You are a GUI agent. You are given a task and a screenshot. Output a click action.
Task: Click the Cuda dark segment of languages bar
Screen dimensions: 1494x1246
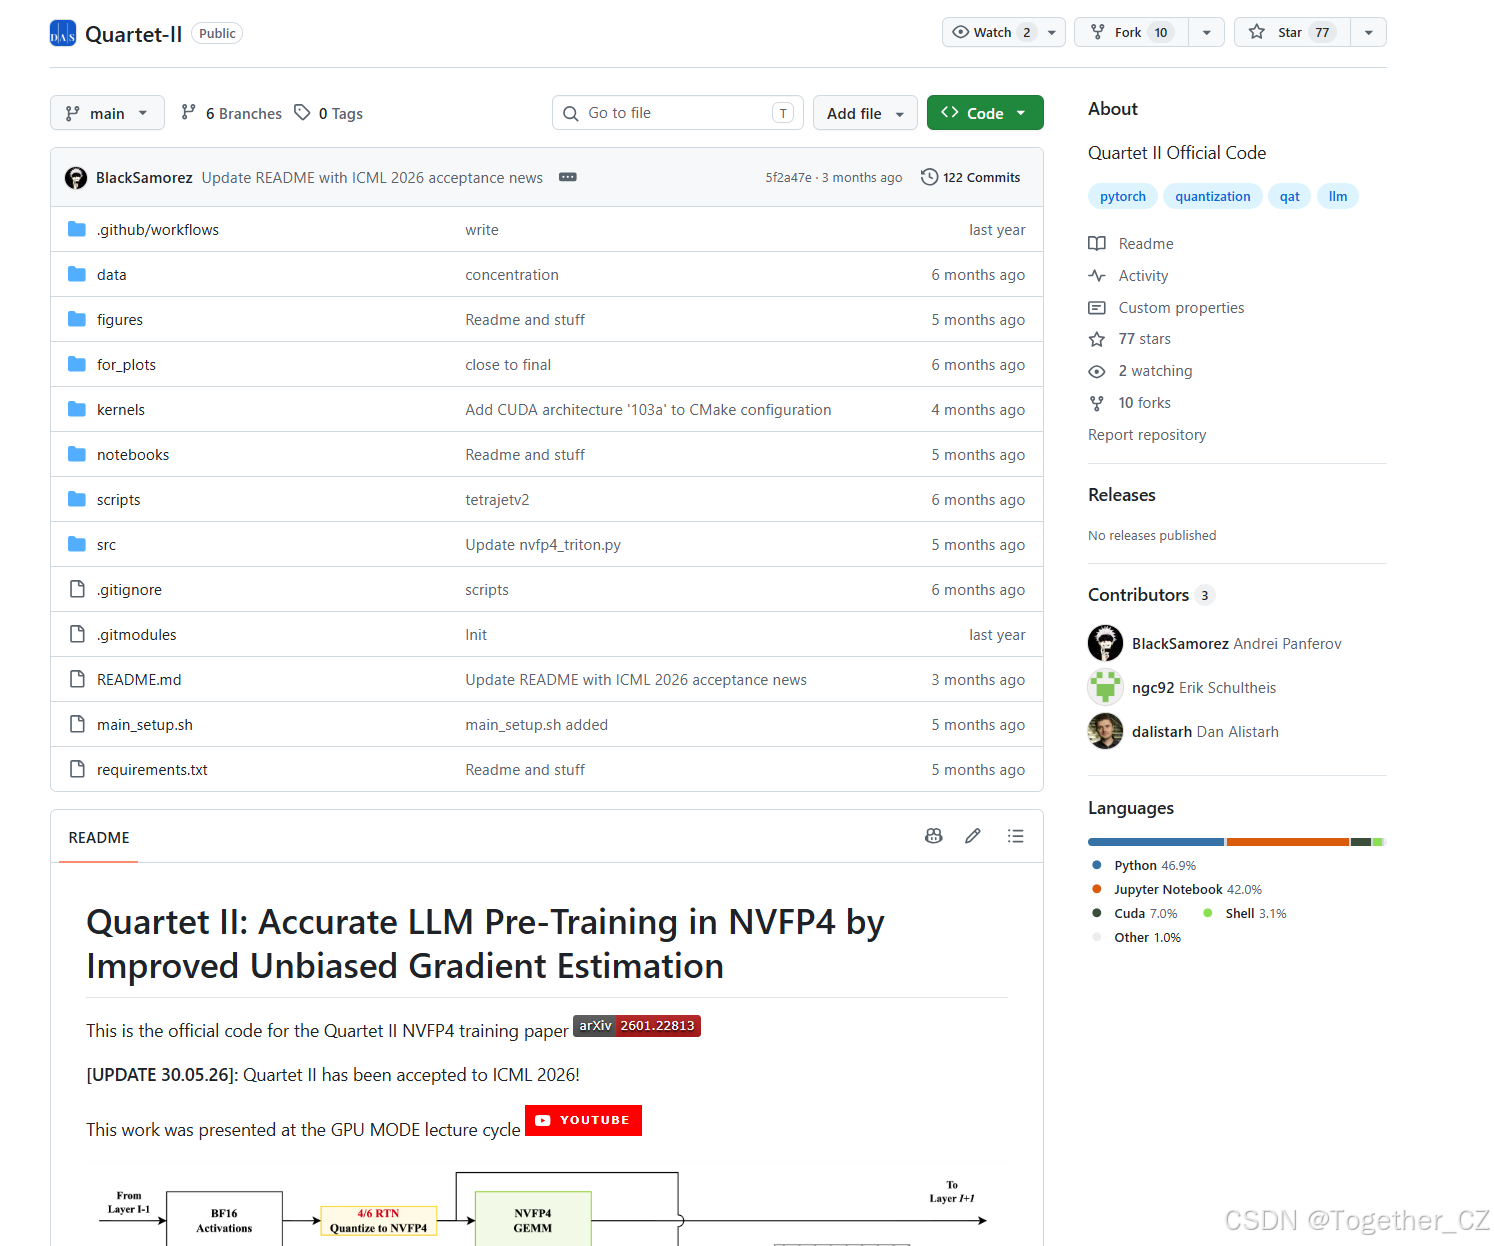pyautogui.click(x=1361, y=842)
